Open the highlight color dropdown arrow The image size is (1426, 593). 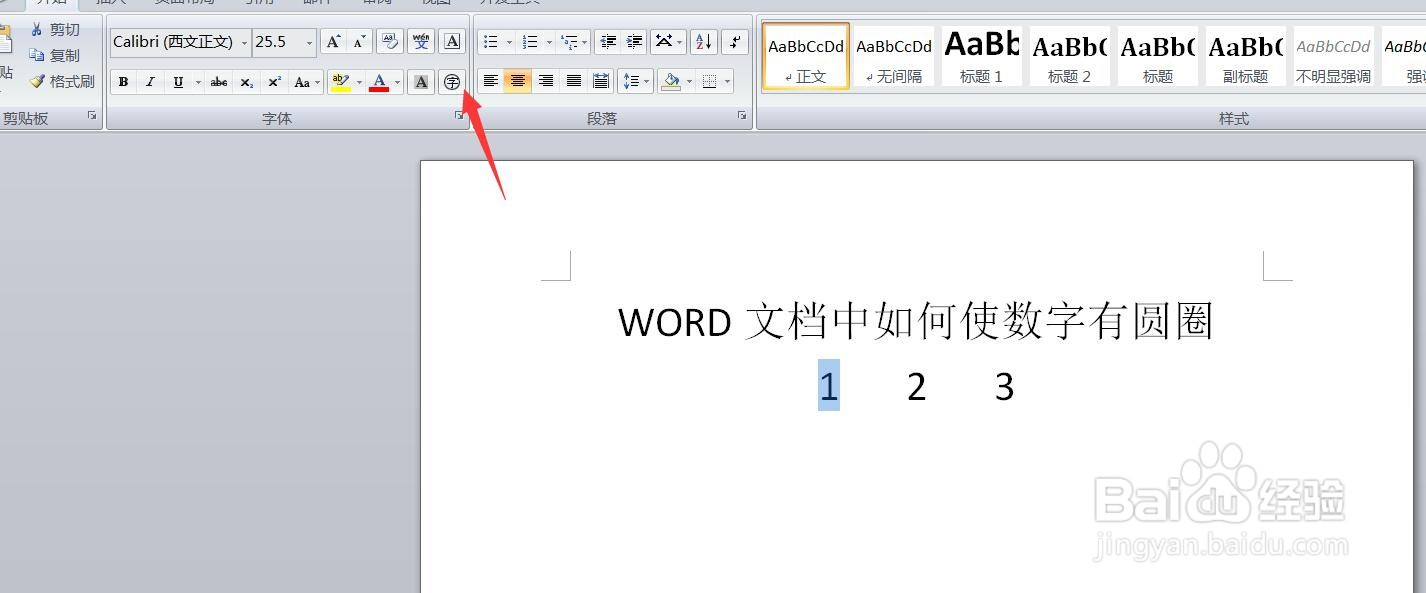(x=359, y=82)
